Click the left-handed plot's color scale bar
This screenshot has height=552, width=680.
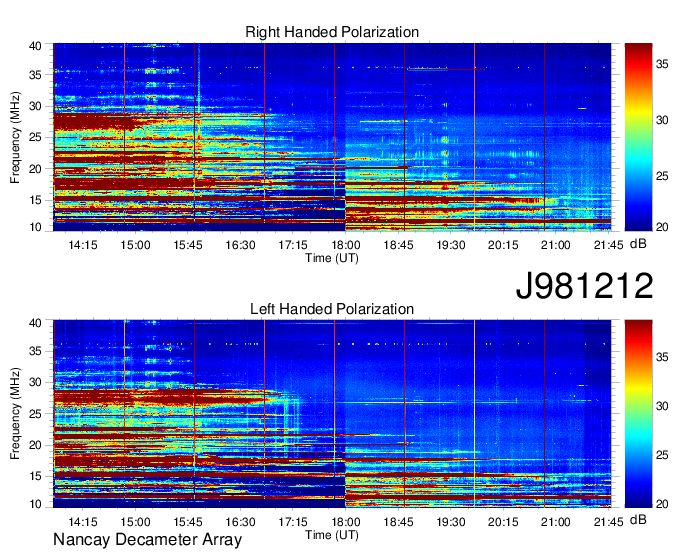[638, 414]
